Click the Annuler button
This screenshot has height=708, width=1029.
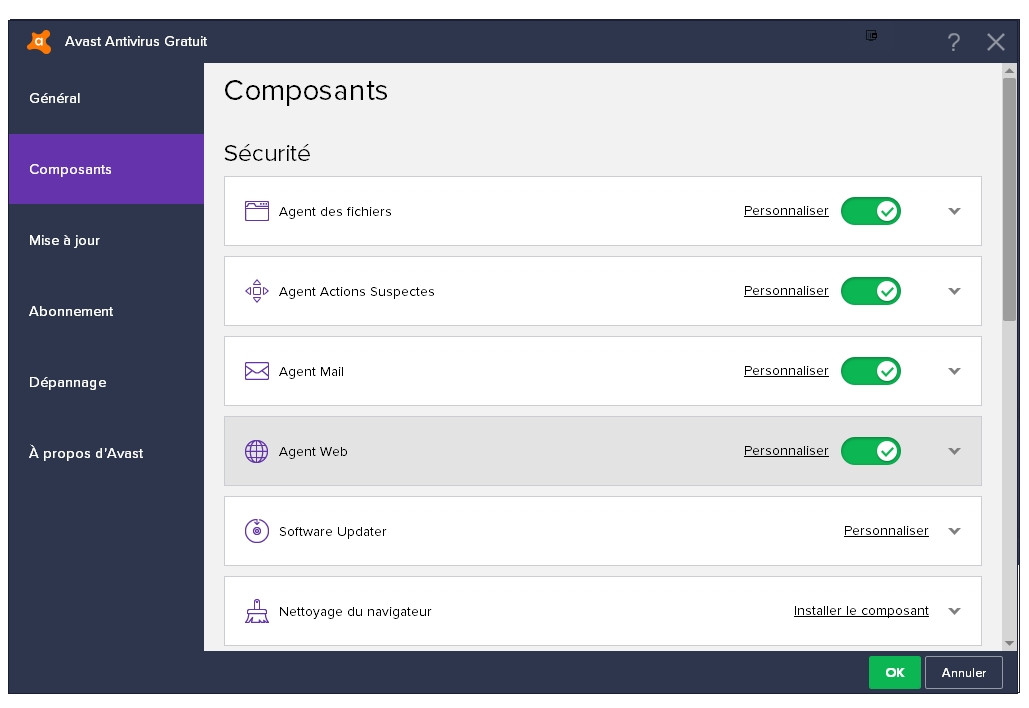coord(963,673)
